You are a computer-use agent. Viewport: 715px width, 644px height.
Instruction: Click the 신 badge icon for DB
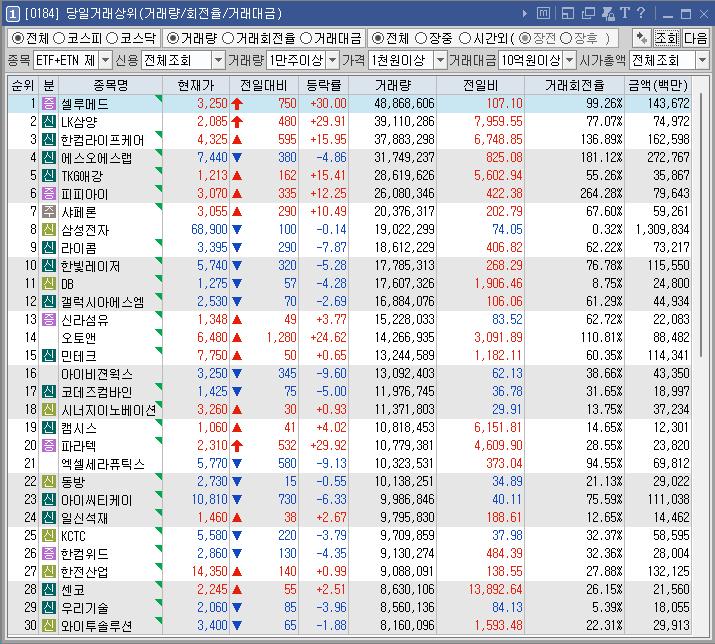(x=49, y=283)
